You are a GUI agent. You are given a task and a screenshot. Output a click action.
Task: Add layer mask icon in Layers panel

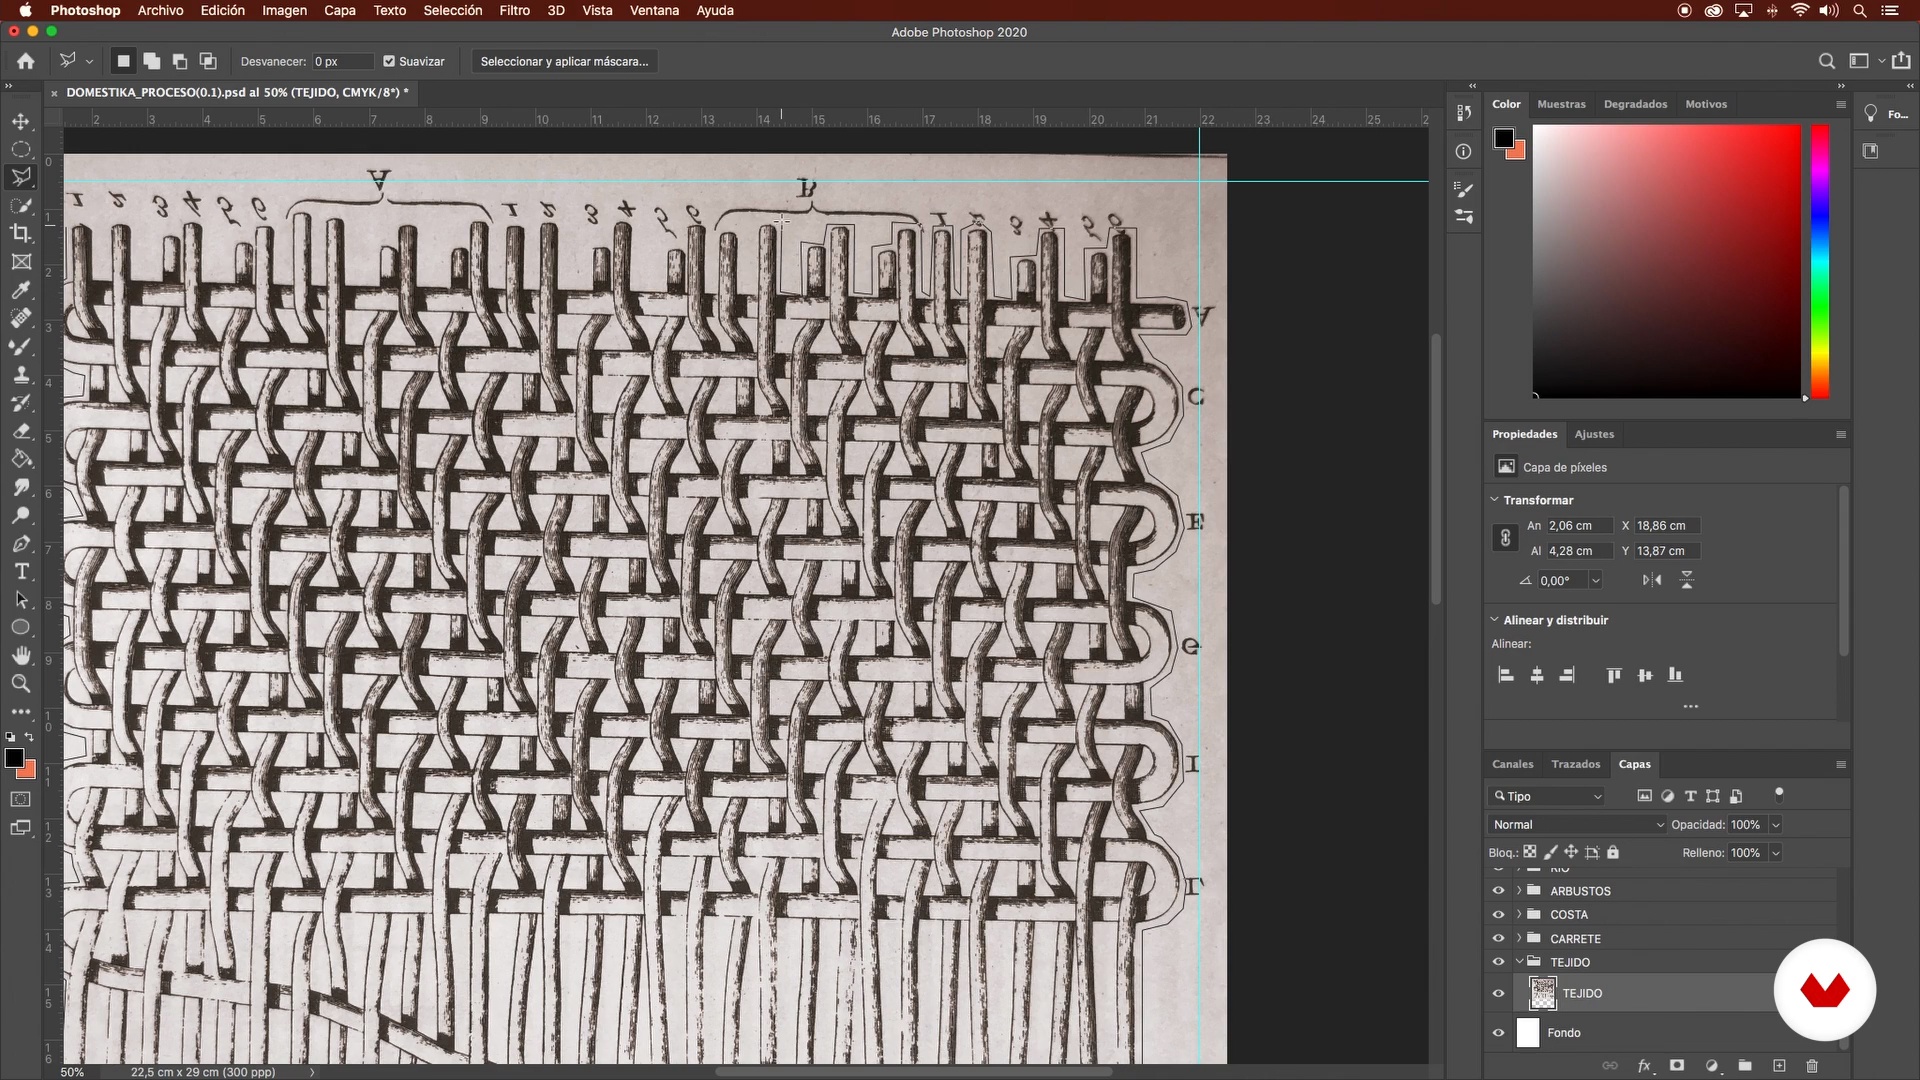1677,1066
